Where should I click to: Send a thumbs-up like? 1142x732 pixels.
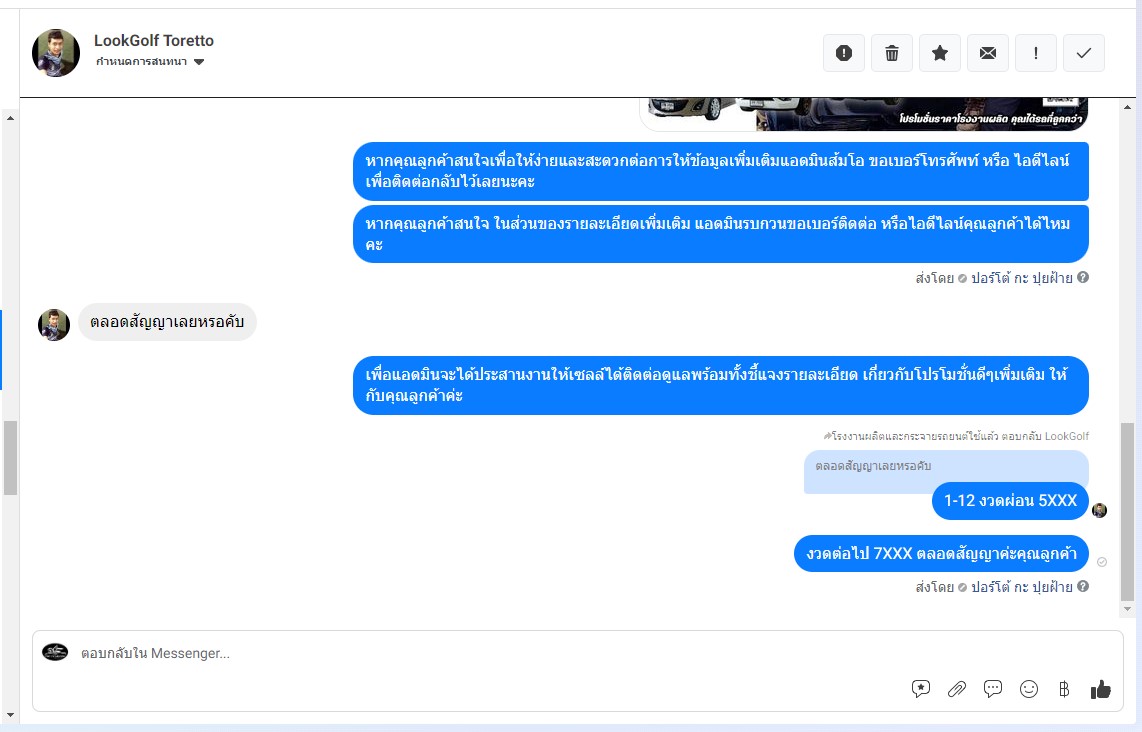click(1100, 689)
